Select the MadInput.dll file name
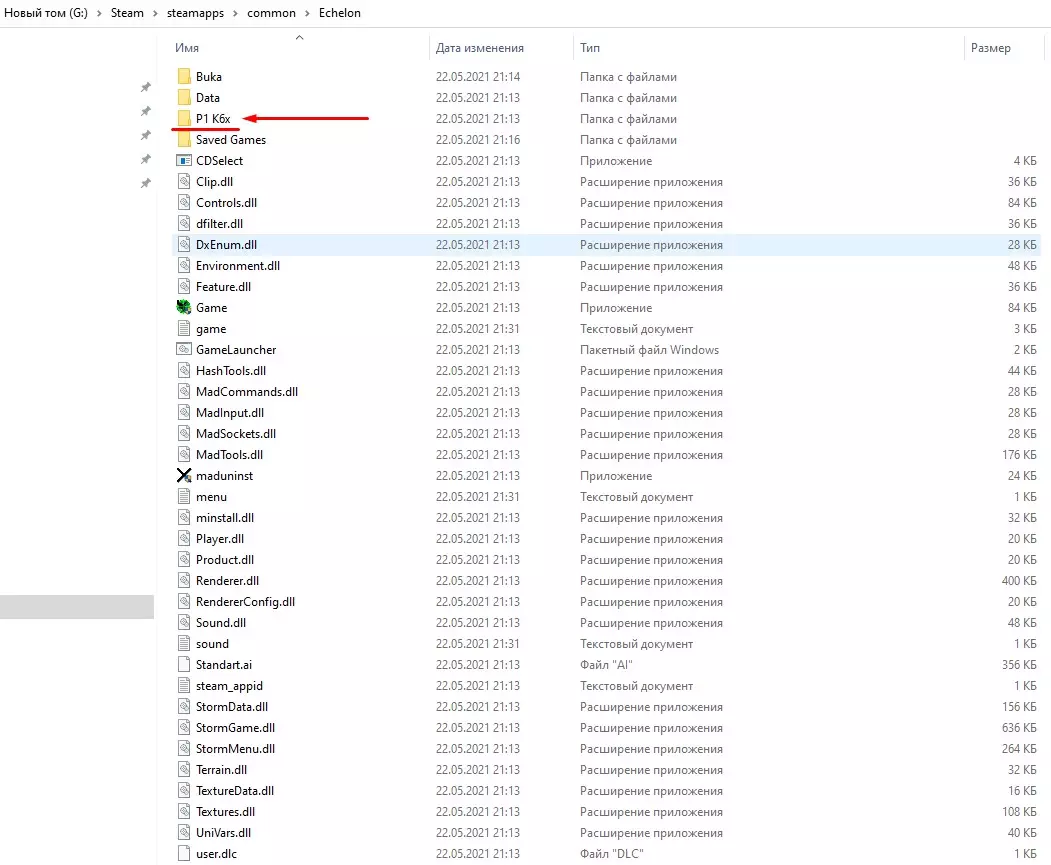This screenshot has height=865, width=1051. pyautogui.click(x=230, y=413)
